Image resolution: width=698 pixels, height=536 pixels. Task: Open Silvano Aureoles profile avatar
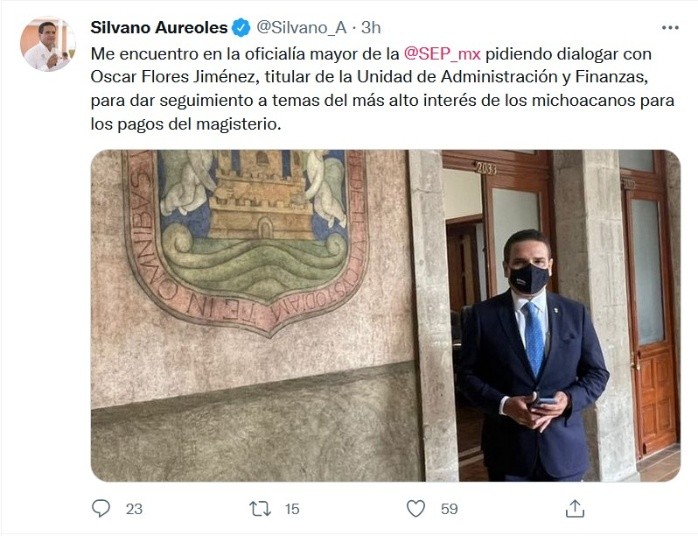coord(48,44)
